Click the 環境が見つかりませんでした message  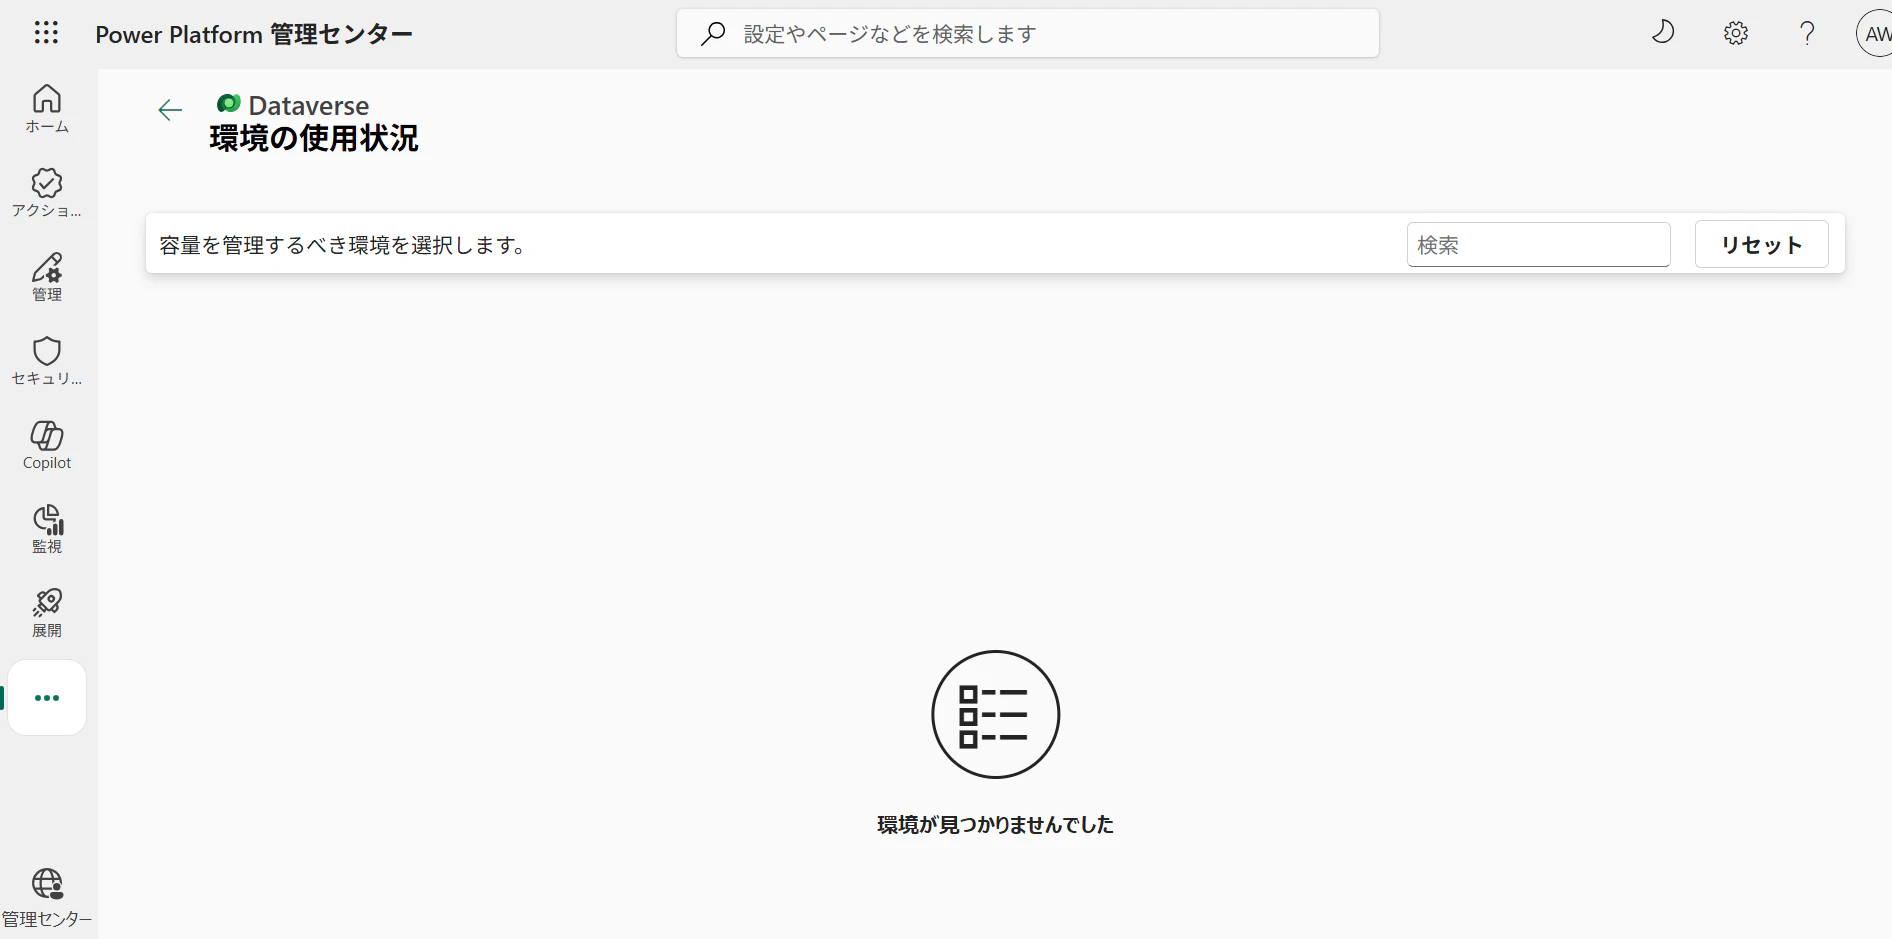pos(995,824)
